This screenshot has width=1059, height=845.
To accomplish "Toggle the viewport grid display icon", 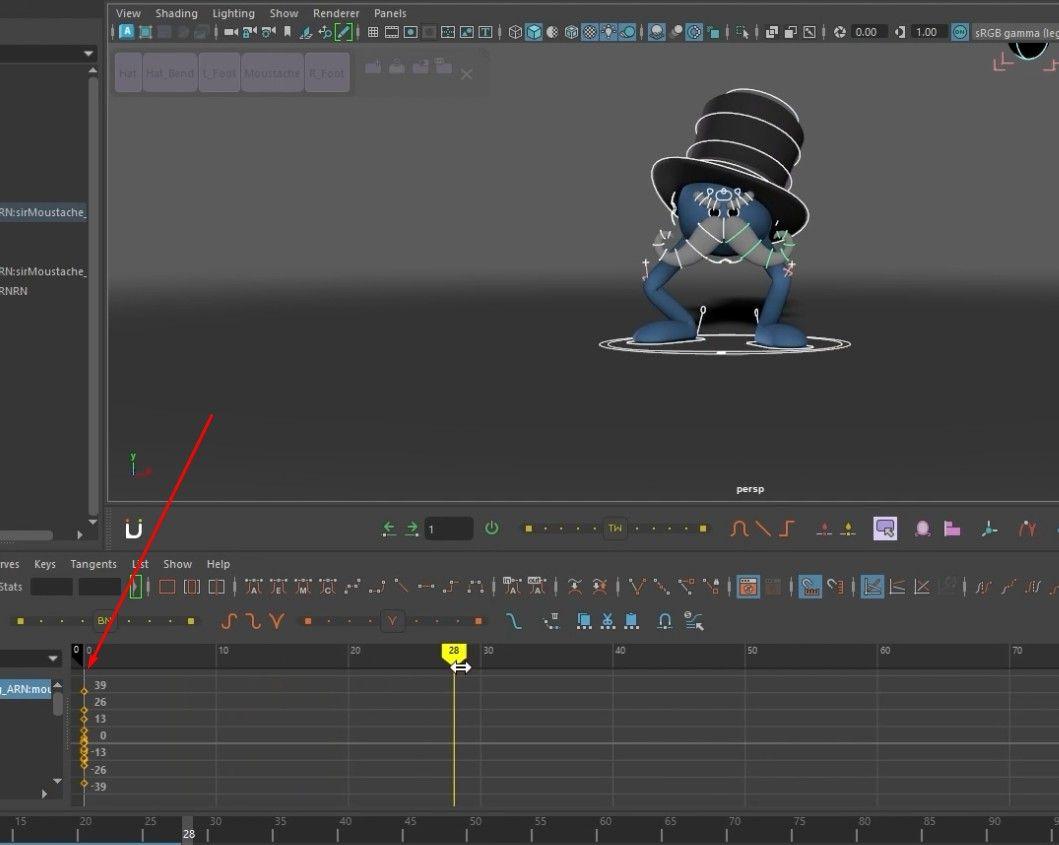I will 372,32.
